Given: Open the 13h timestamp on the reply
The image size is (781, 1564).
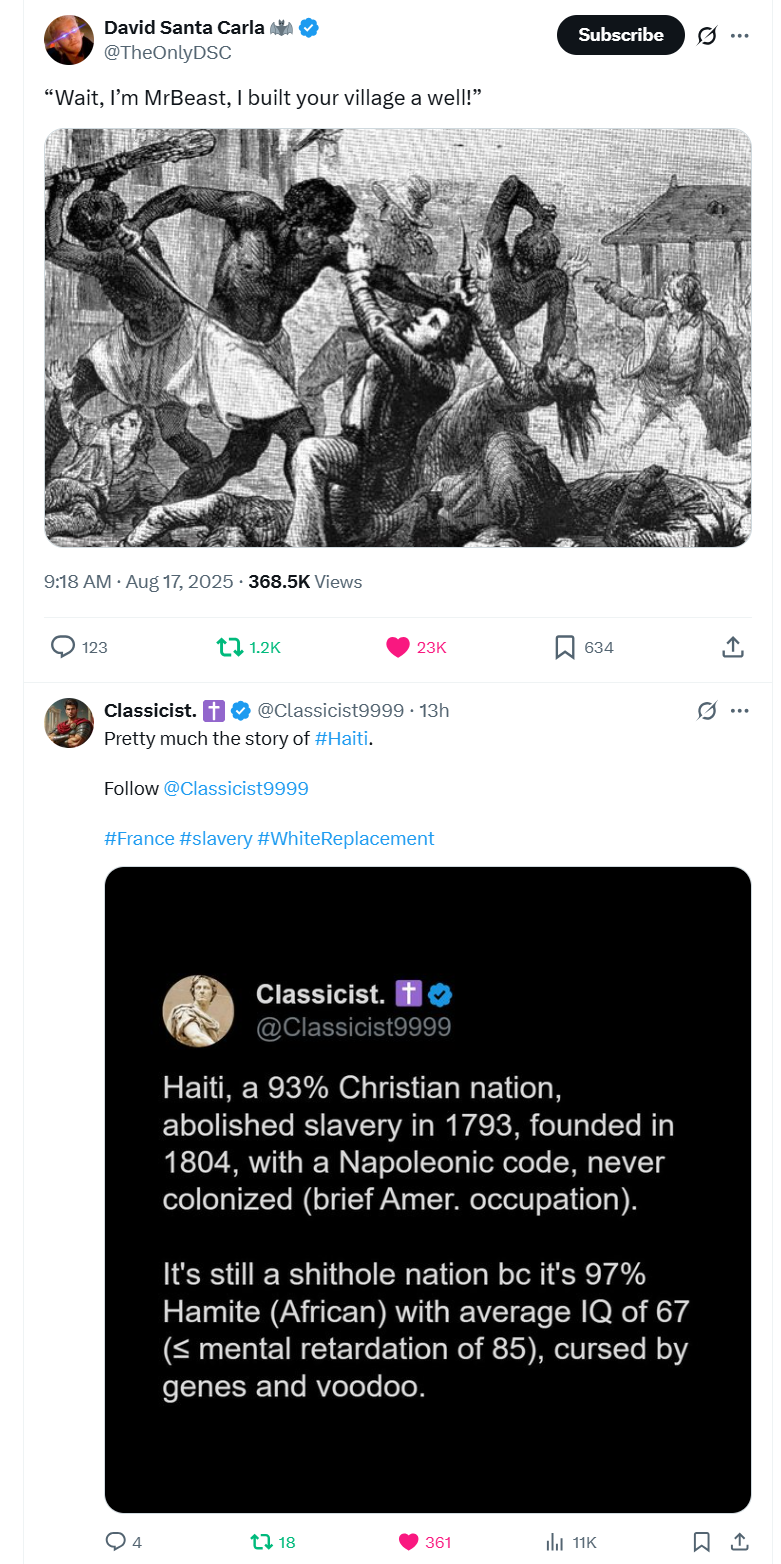Looking at the screenshot, I should 434,711.
